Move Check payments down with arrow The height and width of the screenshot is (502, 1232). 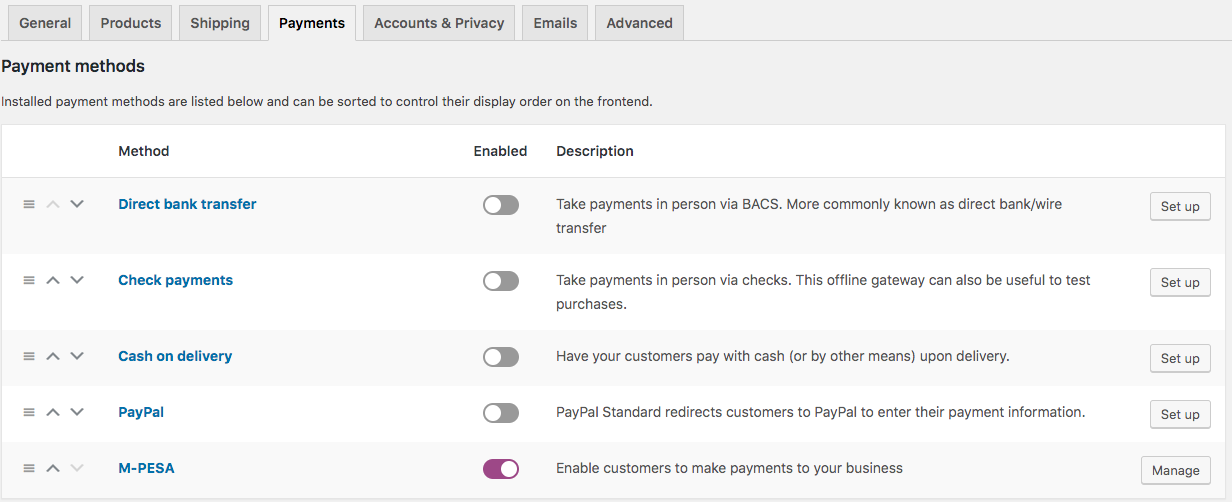click(x=77, y=280)
